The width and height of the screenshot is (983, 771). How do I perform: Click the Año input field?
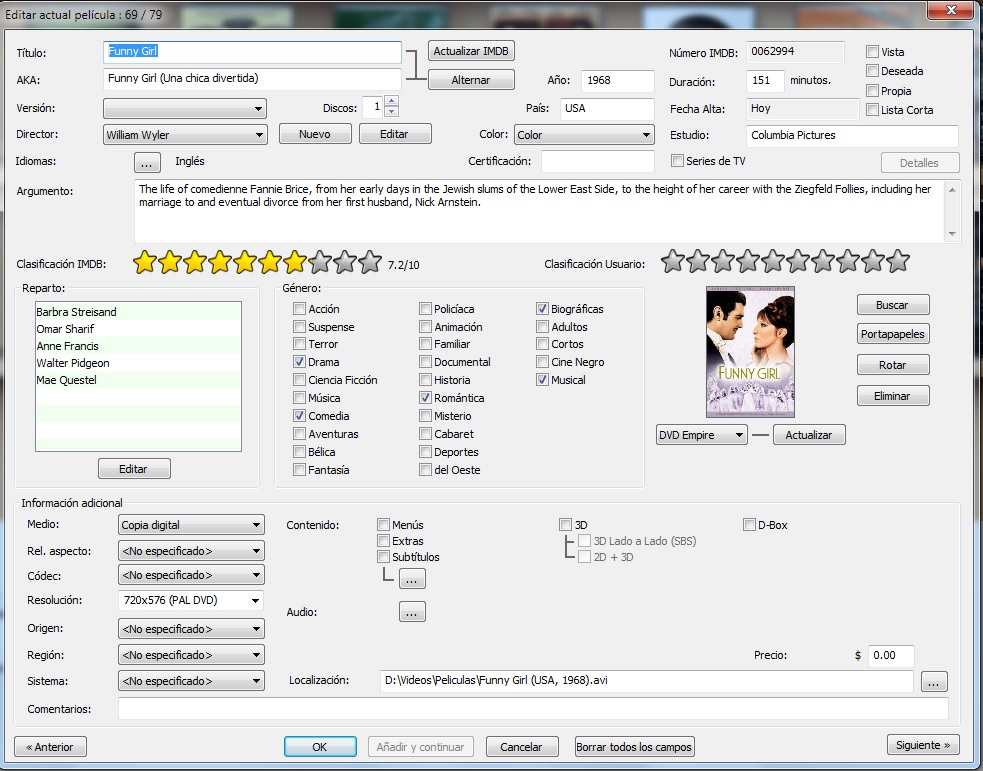click(616, 81)
